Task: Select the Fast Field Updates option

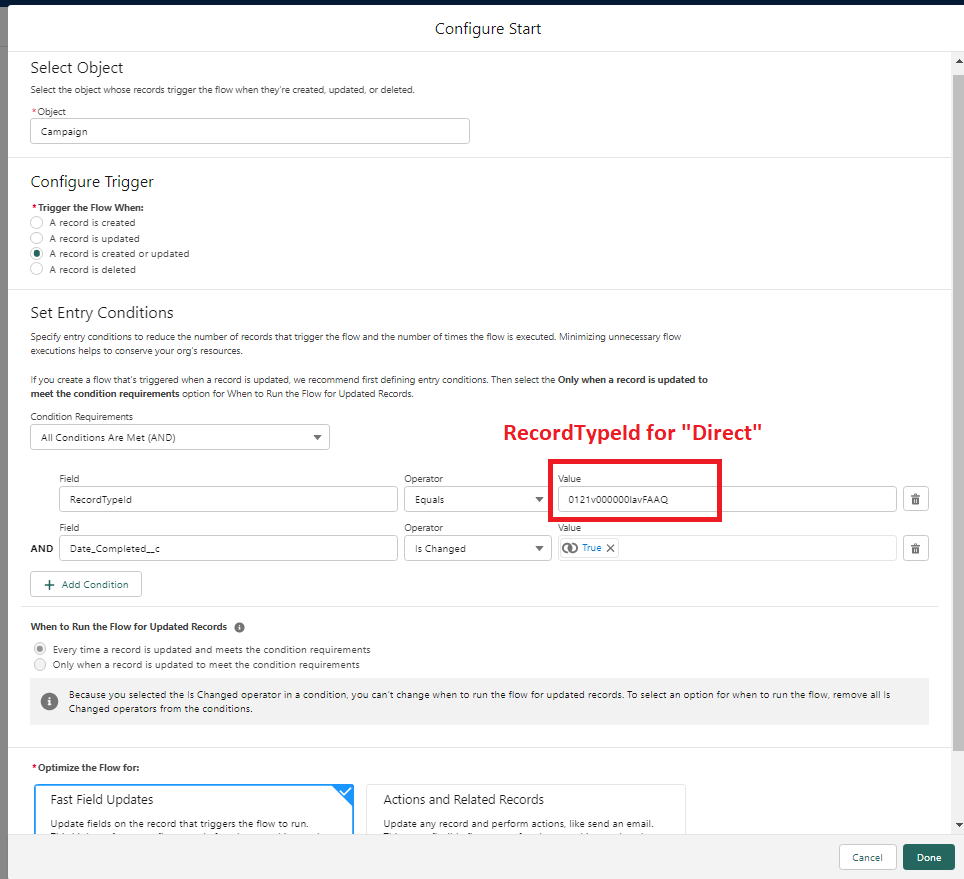Action: tap(194, 808)
